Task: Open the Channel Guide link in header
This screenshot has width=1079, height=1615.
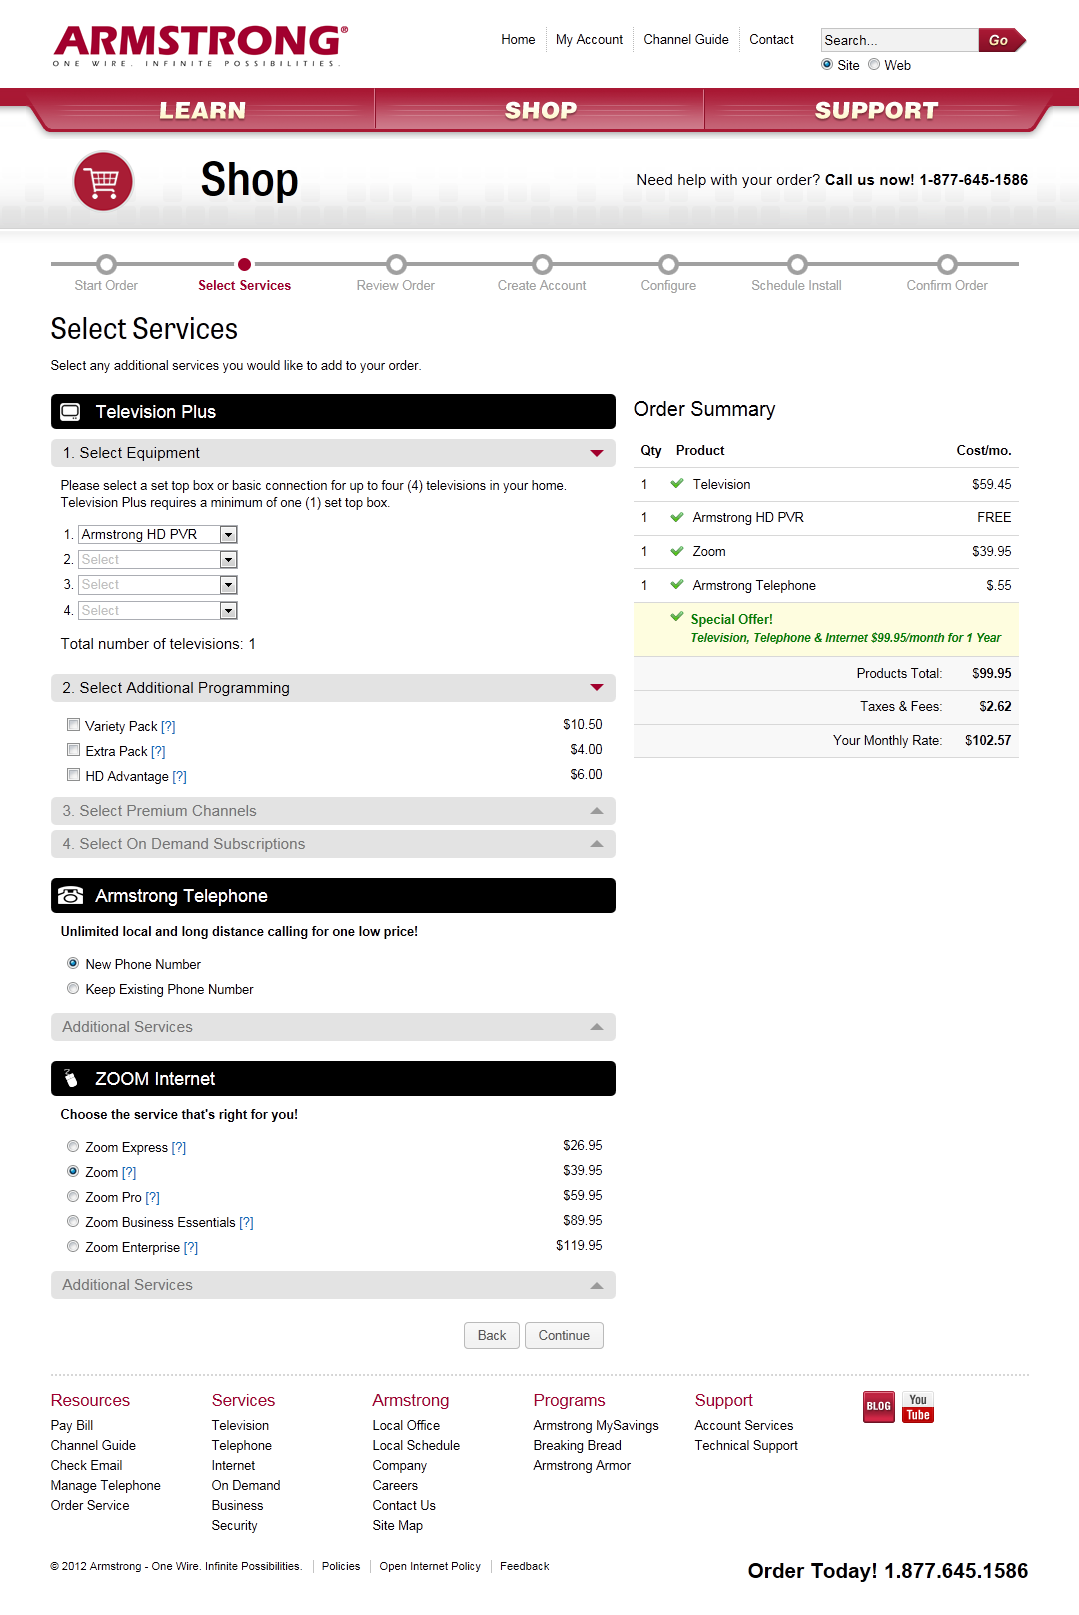Action: [x=685, y=40]
